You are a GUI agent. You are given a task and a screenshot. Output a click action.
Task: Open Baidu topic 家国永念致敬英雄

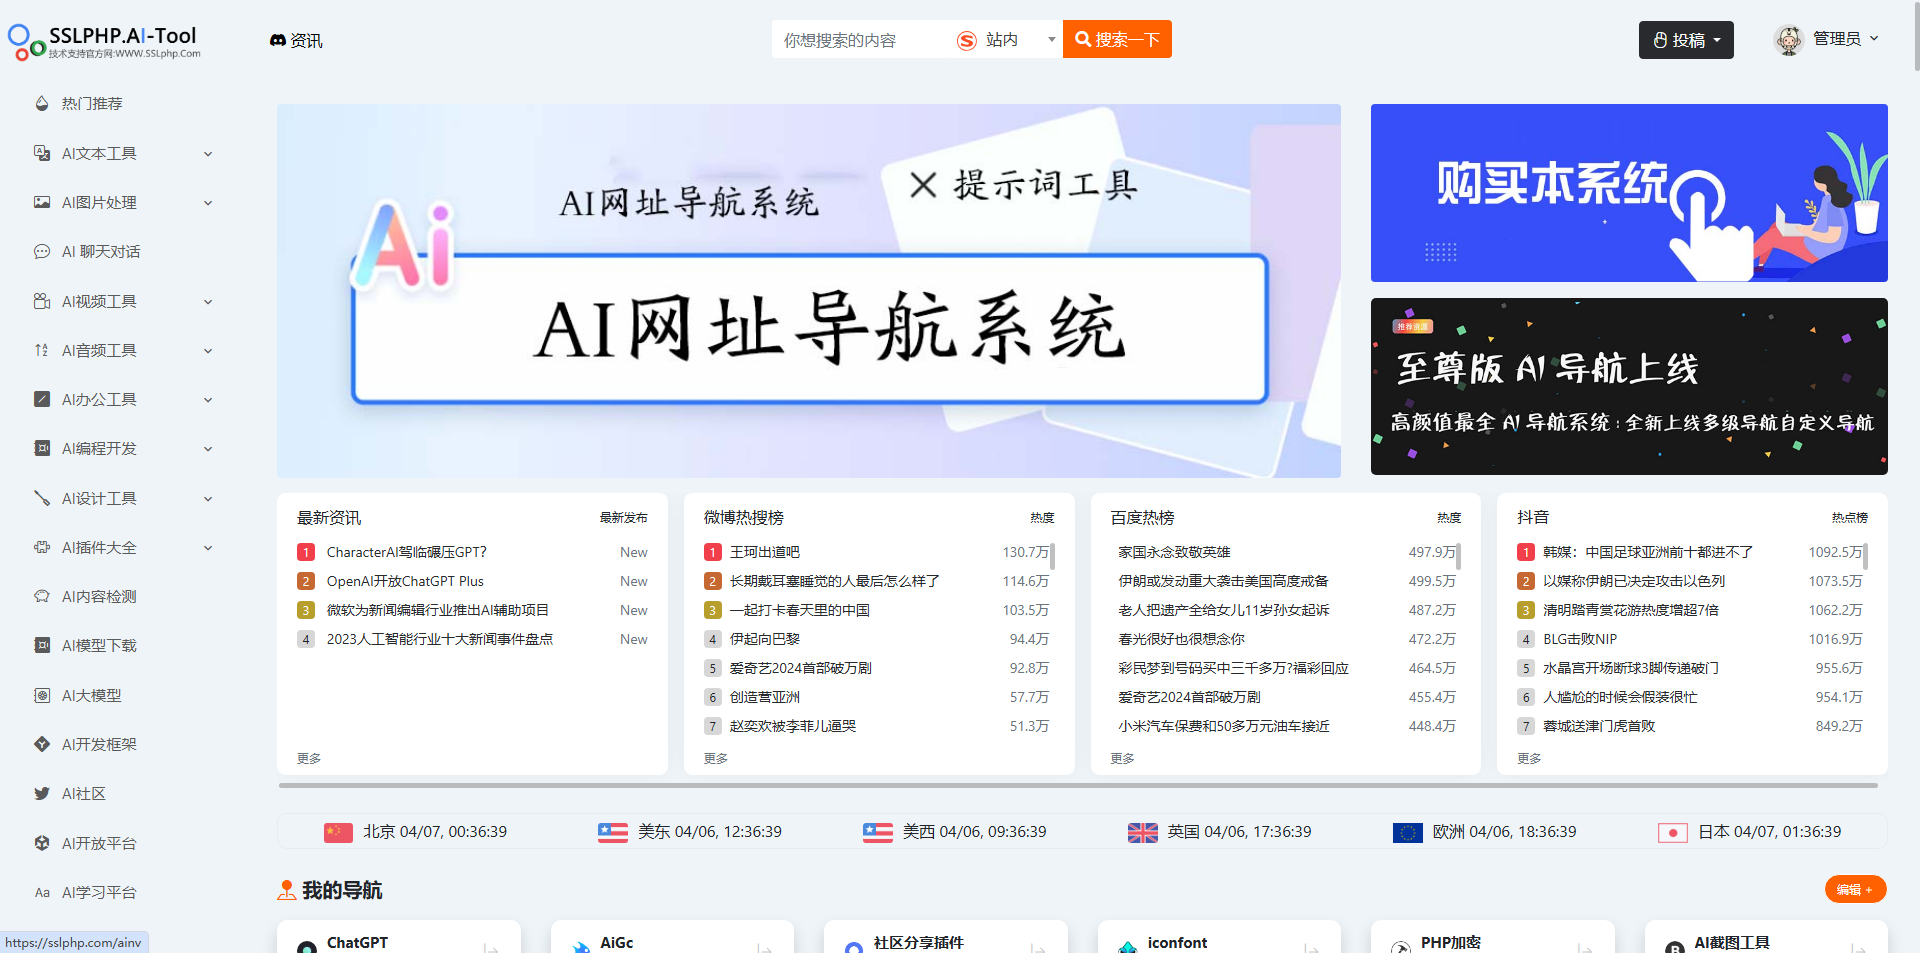[x=1174, y=552]
